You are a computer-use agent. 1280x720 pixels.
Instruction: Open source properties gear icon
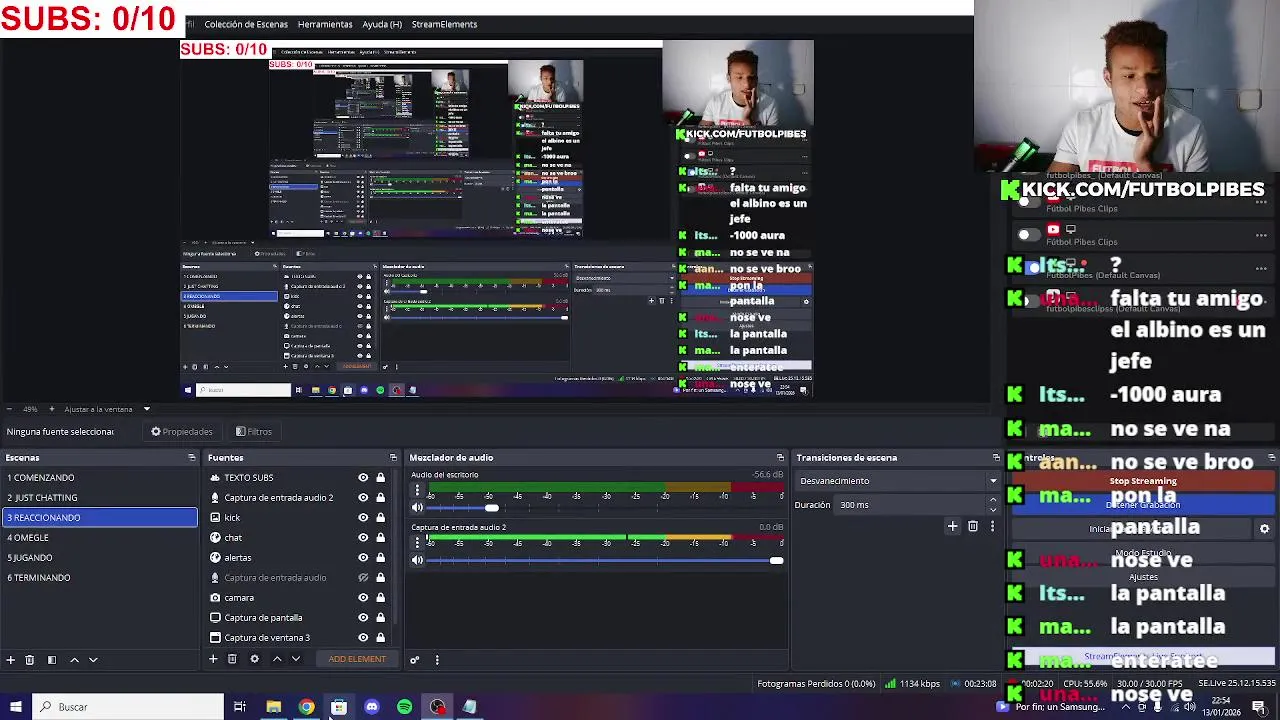254,659
